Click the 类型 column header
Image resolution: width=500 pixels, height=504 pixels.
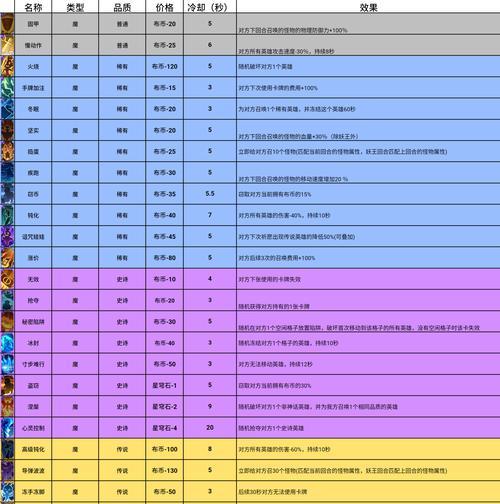click(75, 7)
